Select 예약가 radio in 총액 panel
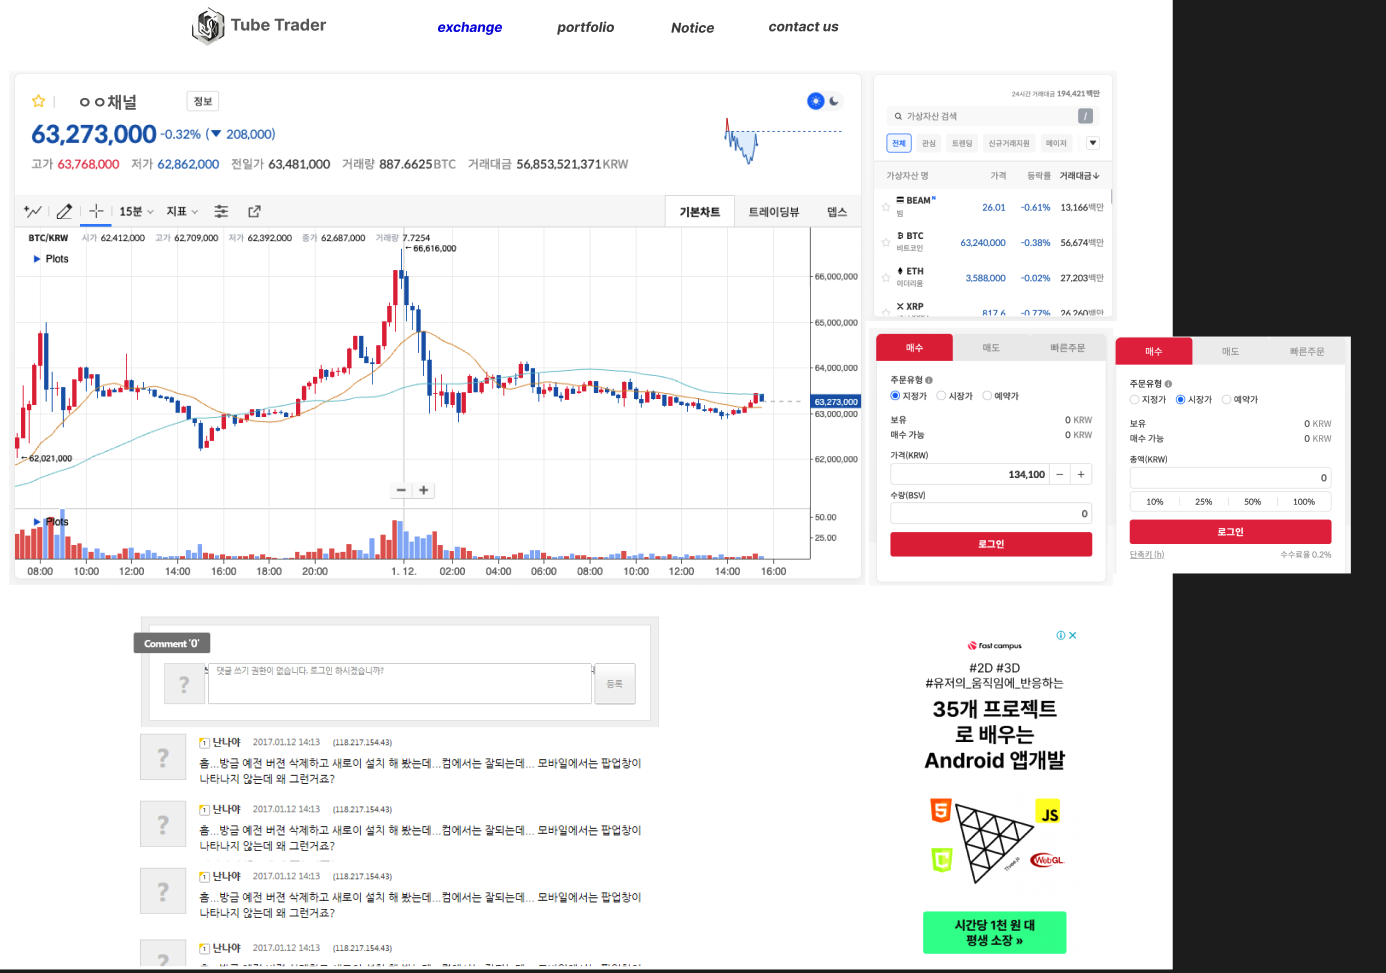The width and height of the screenshot is (1386, 973). [x=1226, y=400]
